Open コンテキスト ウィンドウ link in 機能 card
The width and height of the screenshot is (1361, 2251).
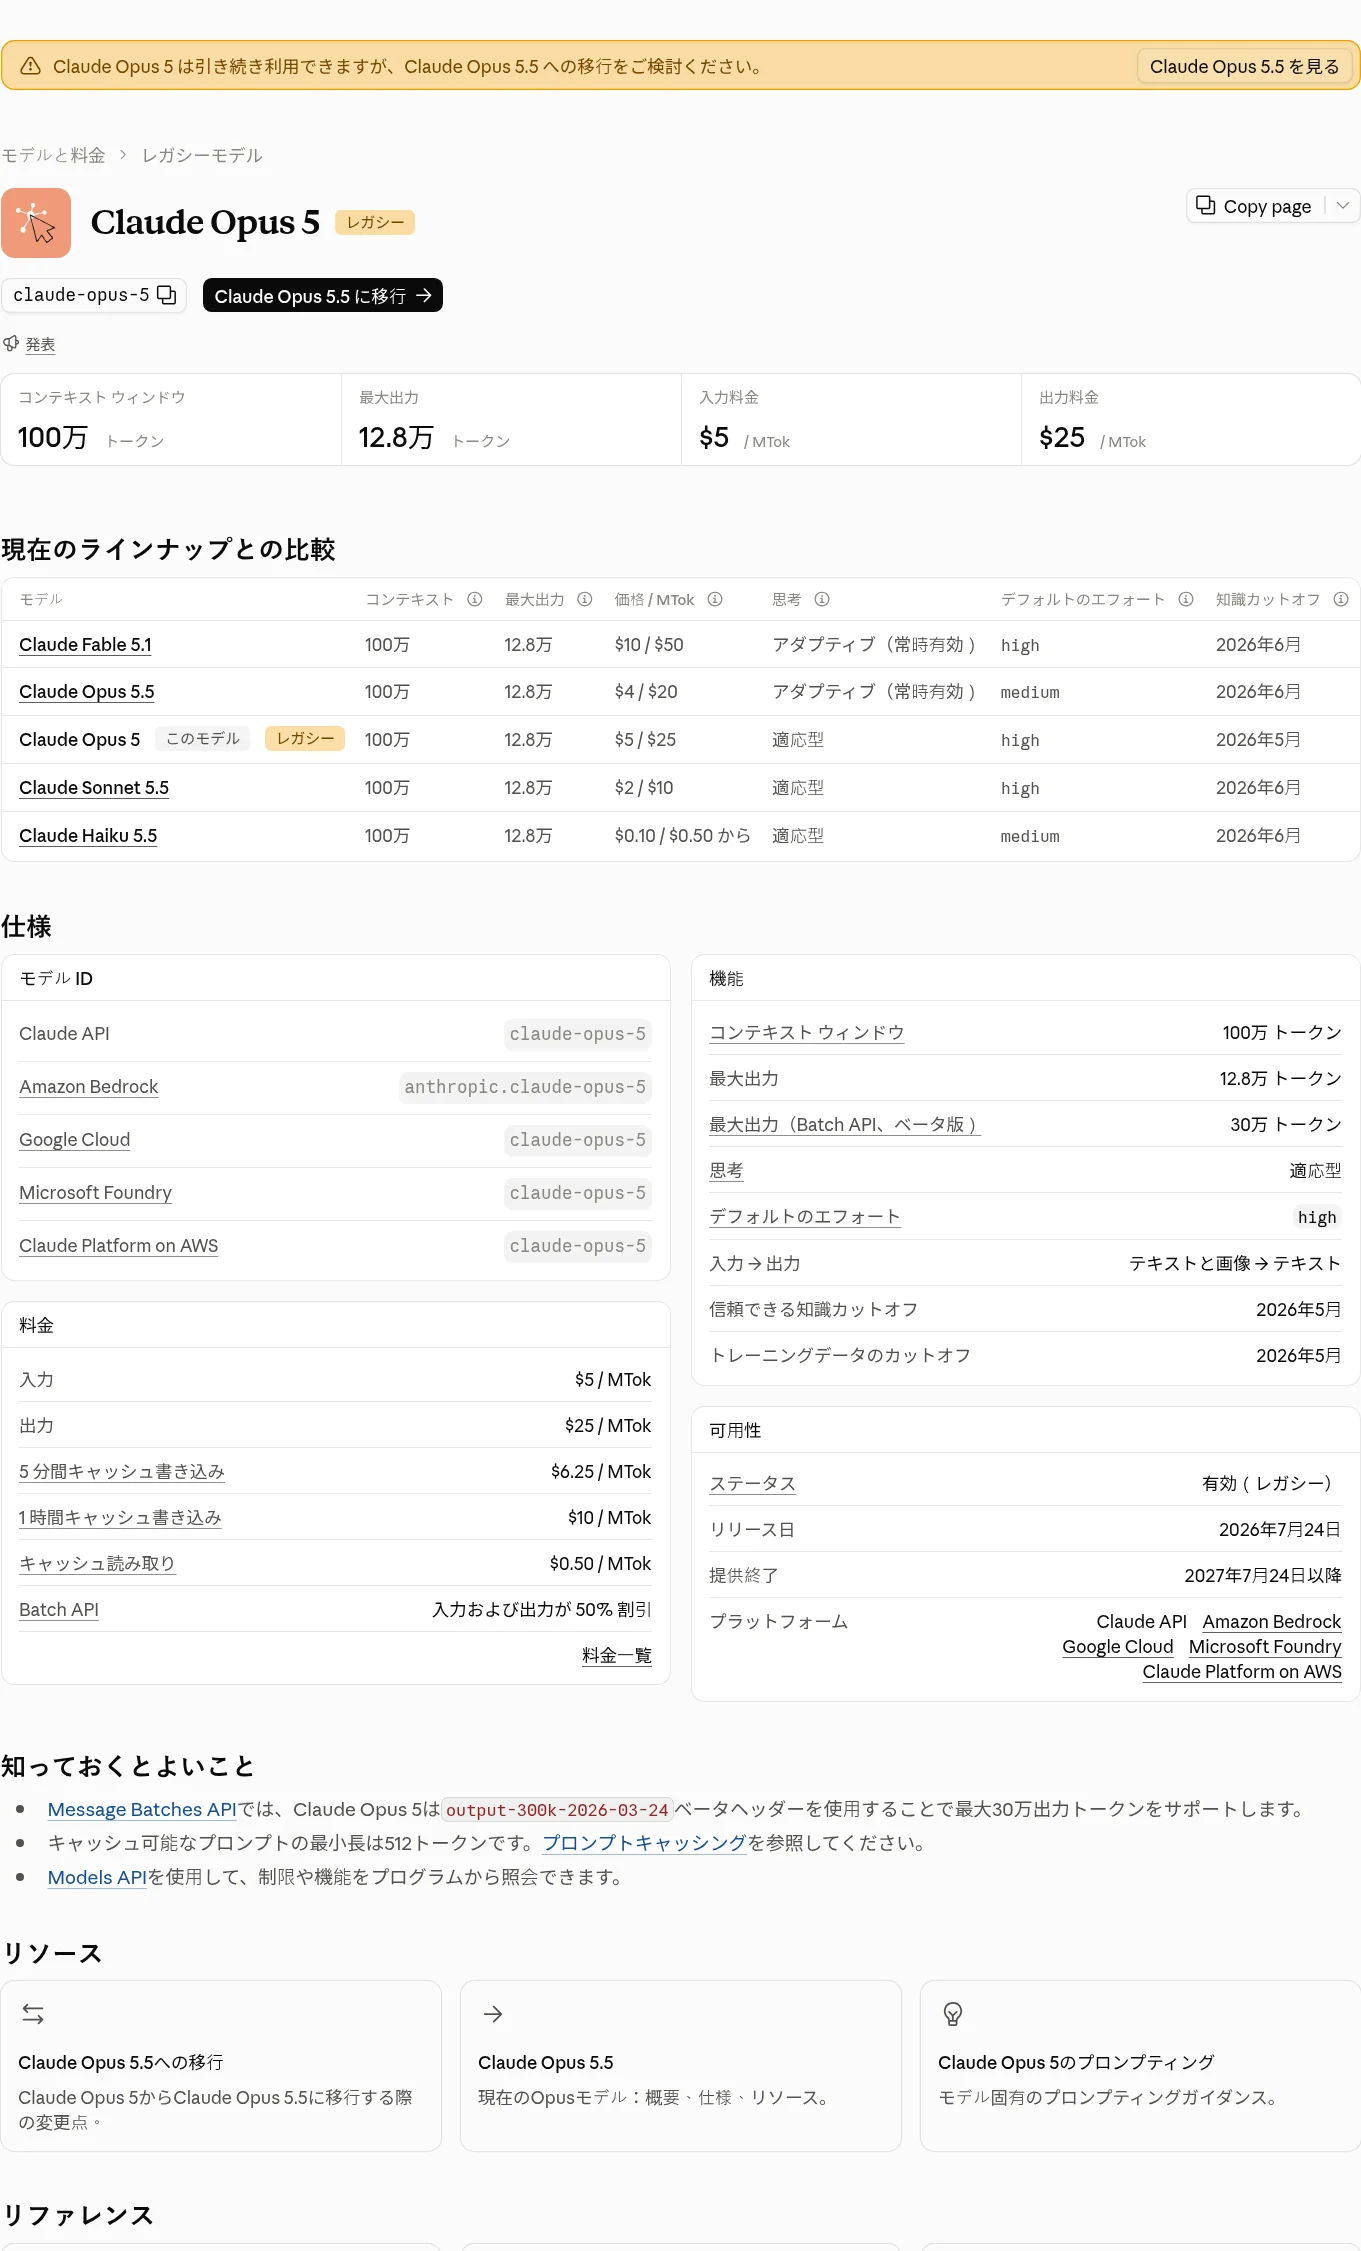[x=807, y=1033]
